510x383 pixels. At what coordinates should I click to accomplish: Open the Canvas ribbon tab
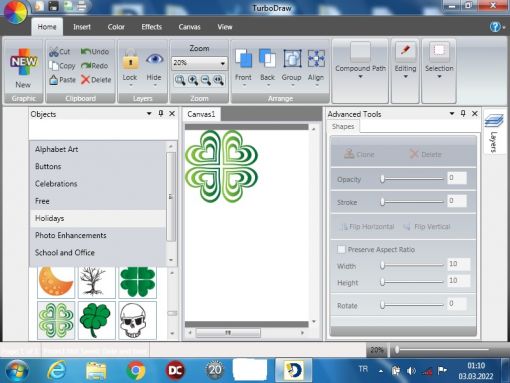189,27
